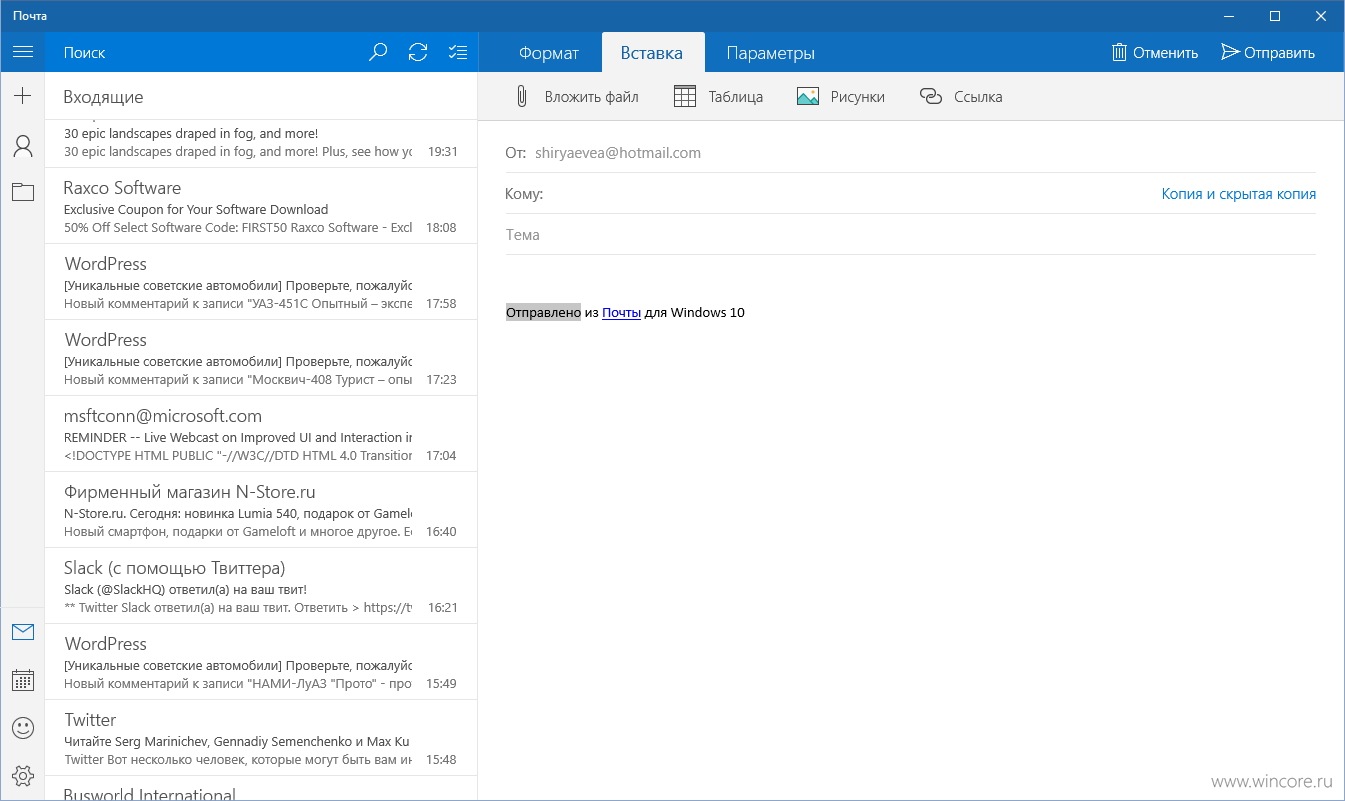
Task: Insert a table via Таблица label
Action: click(x=736, y=97)
